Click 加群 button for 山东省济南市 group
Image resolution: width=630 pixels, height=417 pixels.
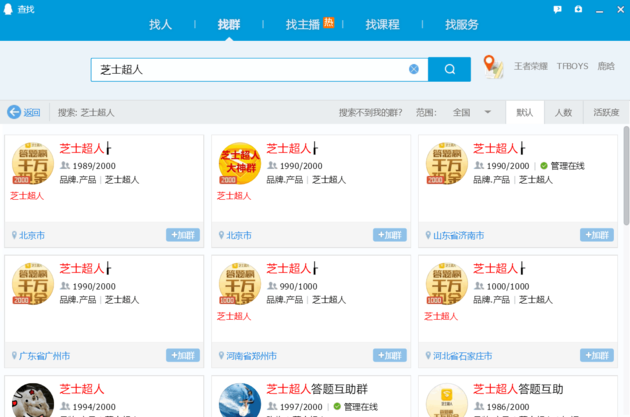597,235
